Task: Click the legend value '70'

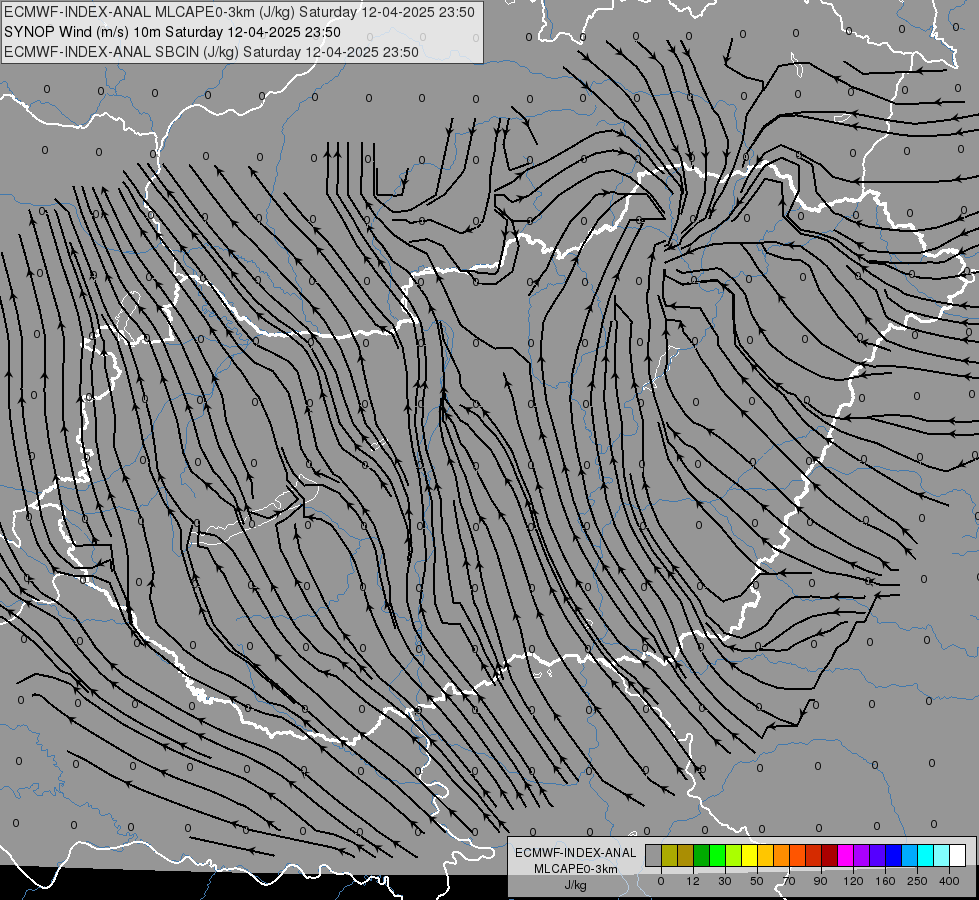Action: (x=789, y=881)
